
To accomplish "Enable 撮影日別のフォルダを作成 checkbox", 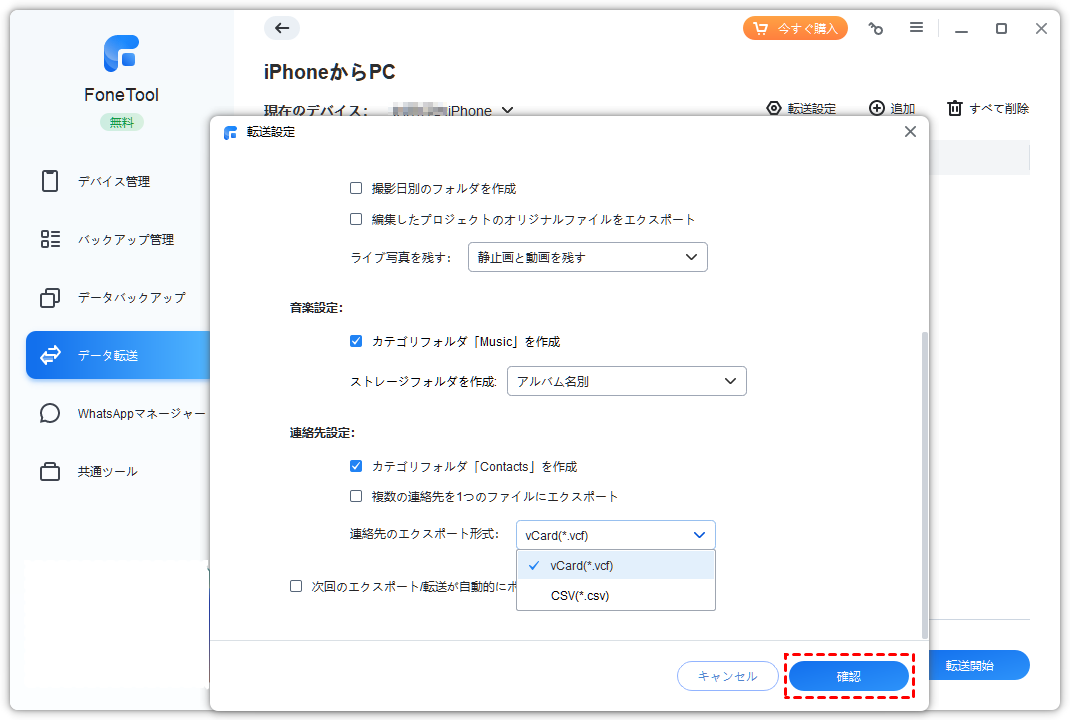I will click(x=356, y=188).
